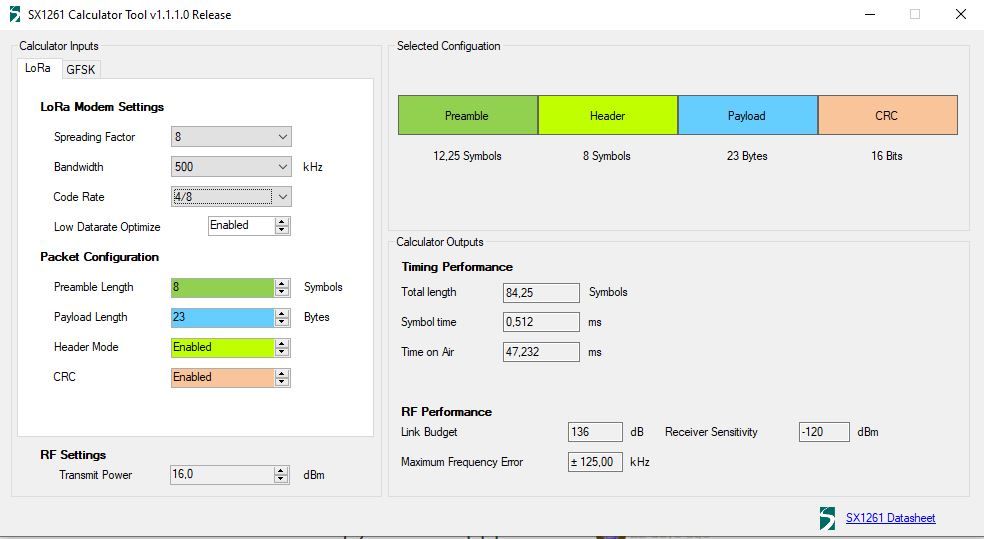Click the Semtech logo beside datasheet link
The image size is (984, 539).
point(828,518)
